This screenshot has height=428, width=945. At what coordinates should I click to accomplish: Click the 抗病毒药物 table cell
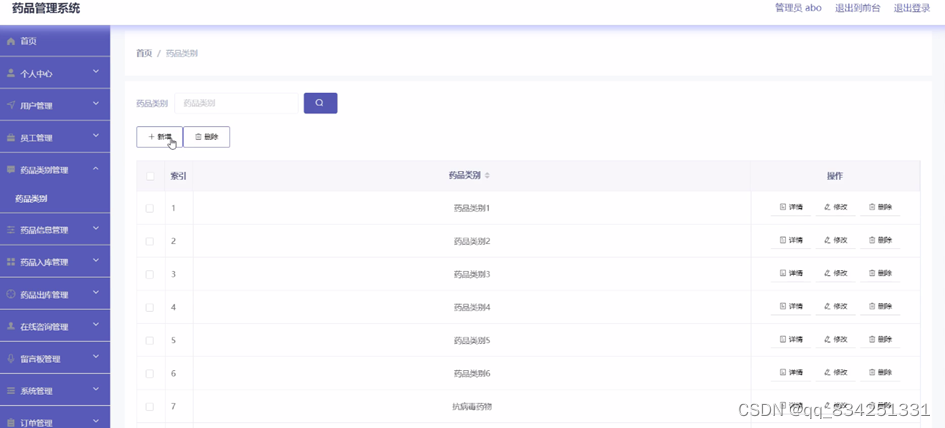[472, 407]
